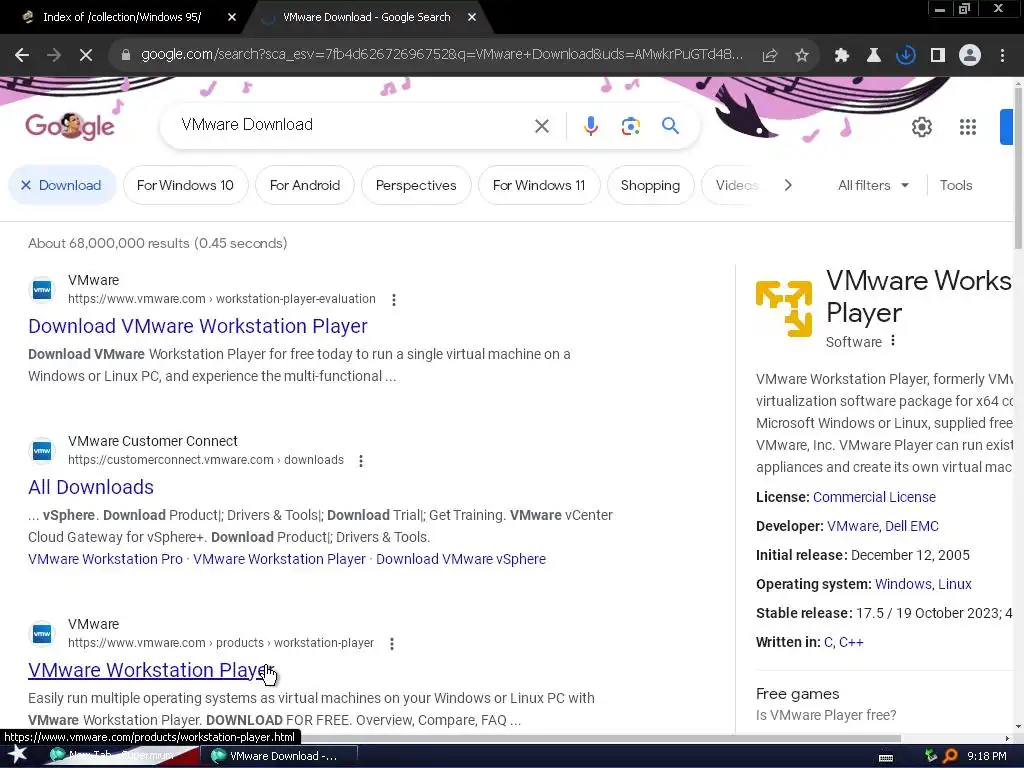The height and width of the screenshot is (768, 1024).
Task: Open the Chrome three-dot menu
Action: (1002, 56)
